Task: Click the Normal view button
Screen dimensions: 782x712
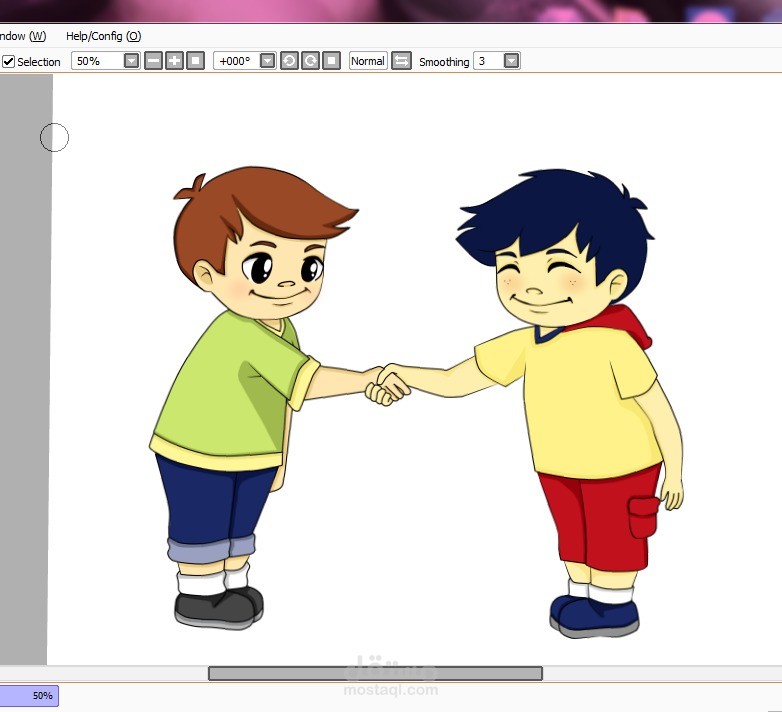Action: [x=368, y=61]
